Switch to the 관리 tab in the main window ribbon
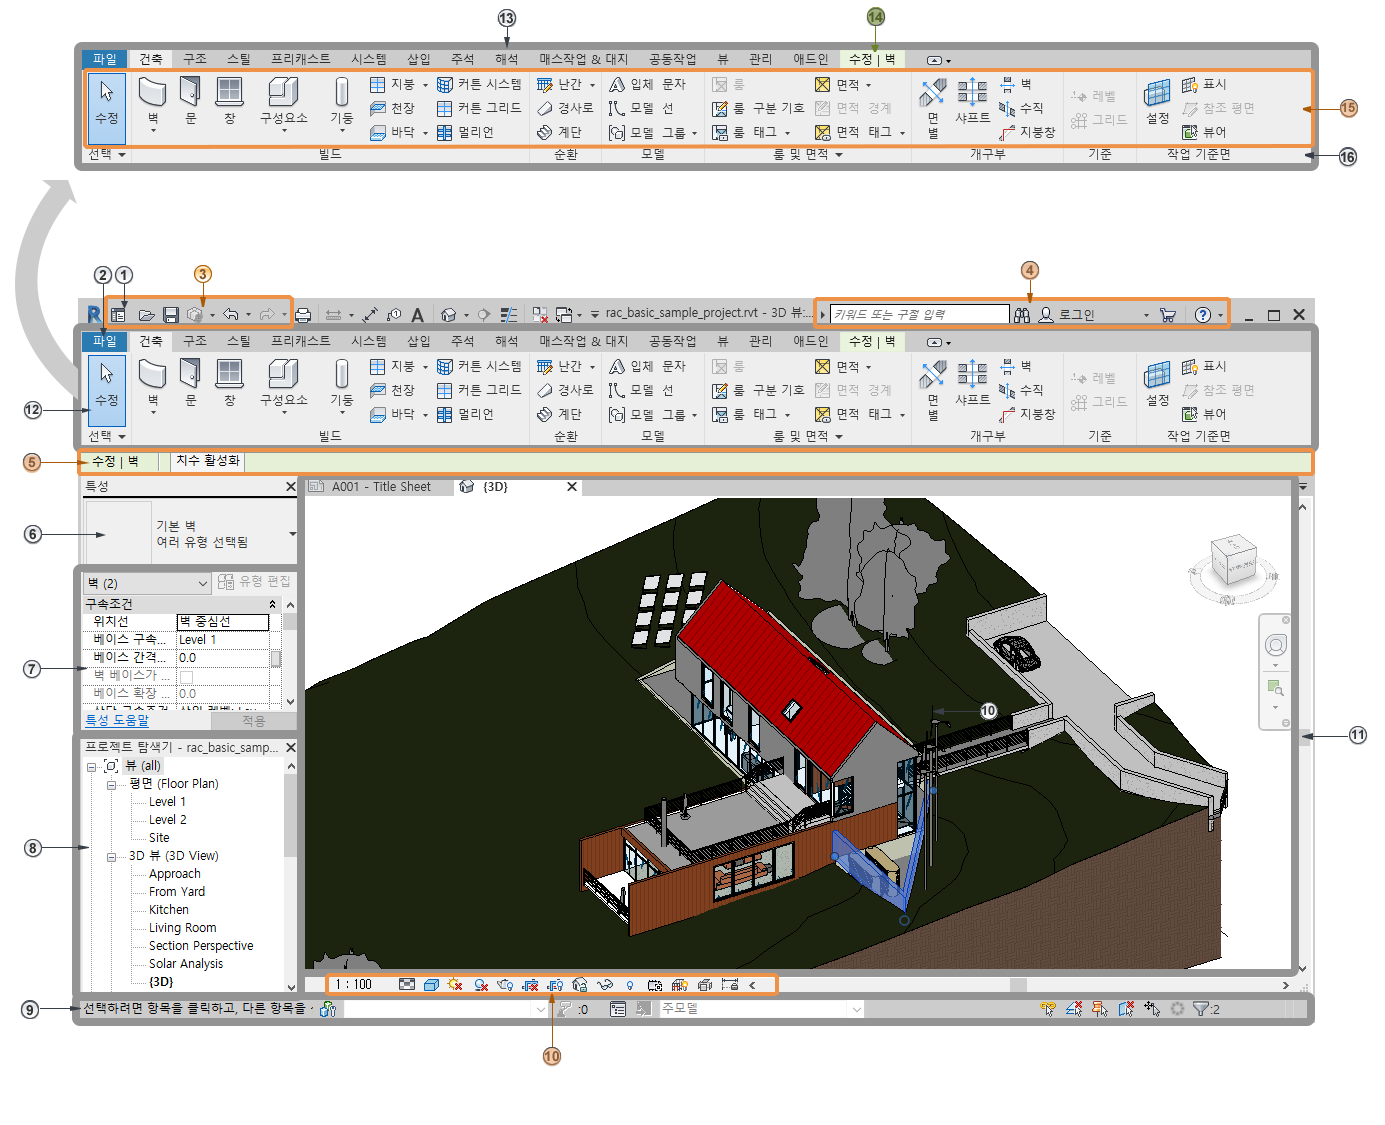Image resolution: width=1385 pixels, height=1125 pixels. pyautogui.click(x=760, y=341)
